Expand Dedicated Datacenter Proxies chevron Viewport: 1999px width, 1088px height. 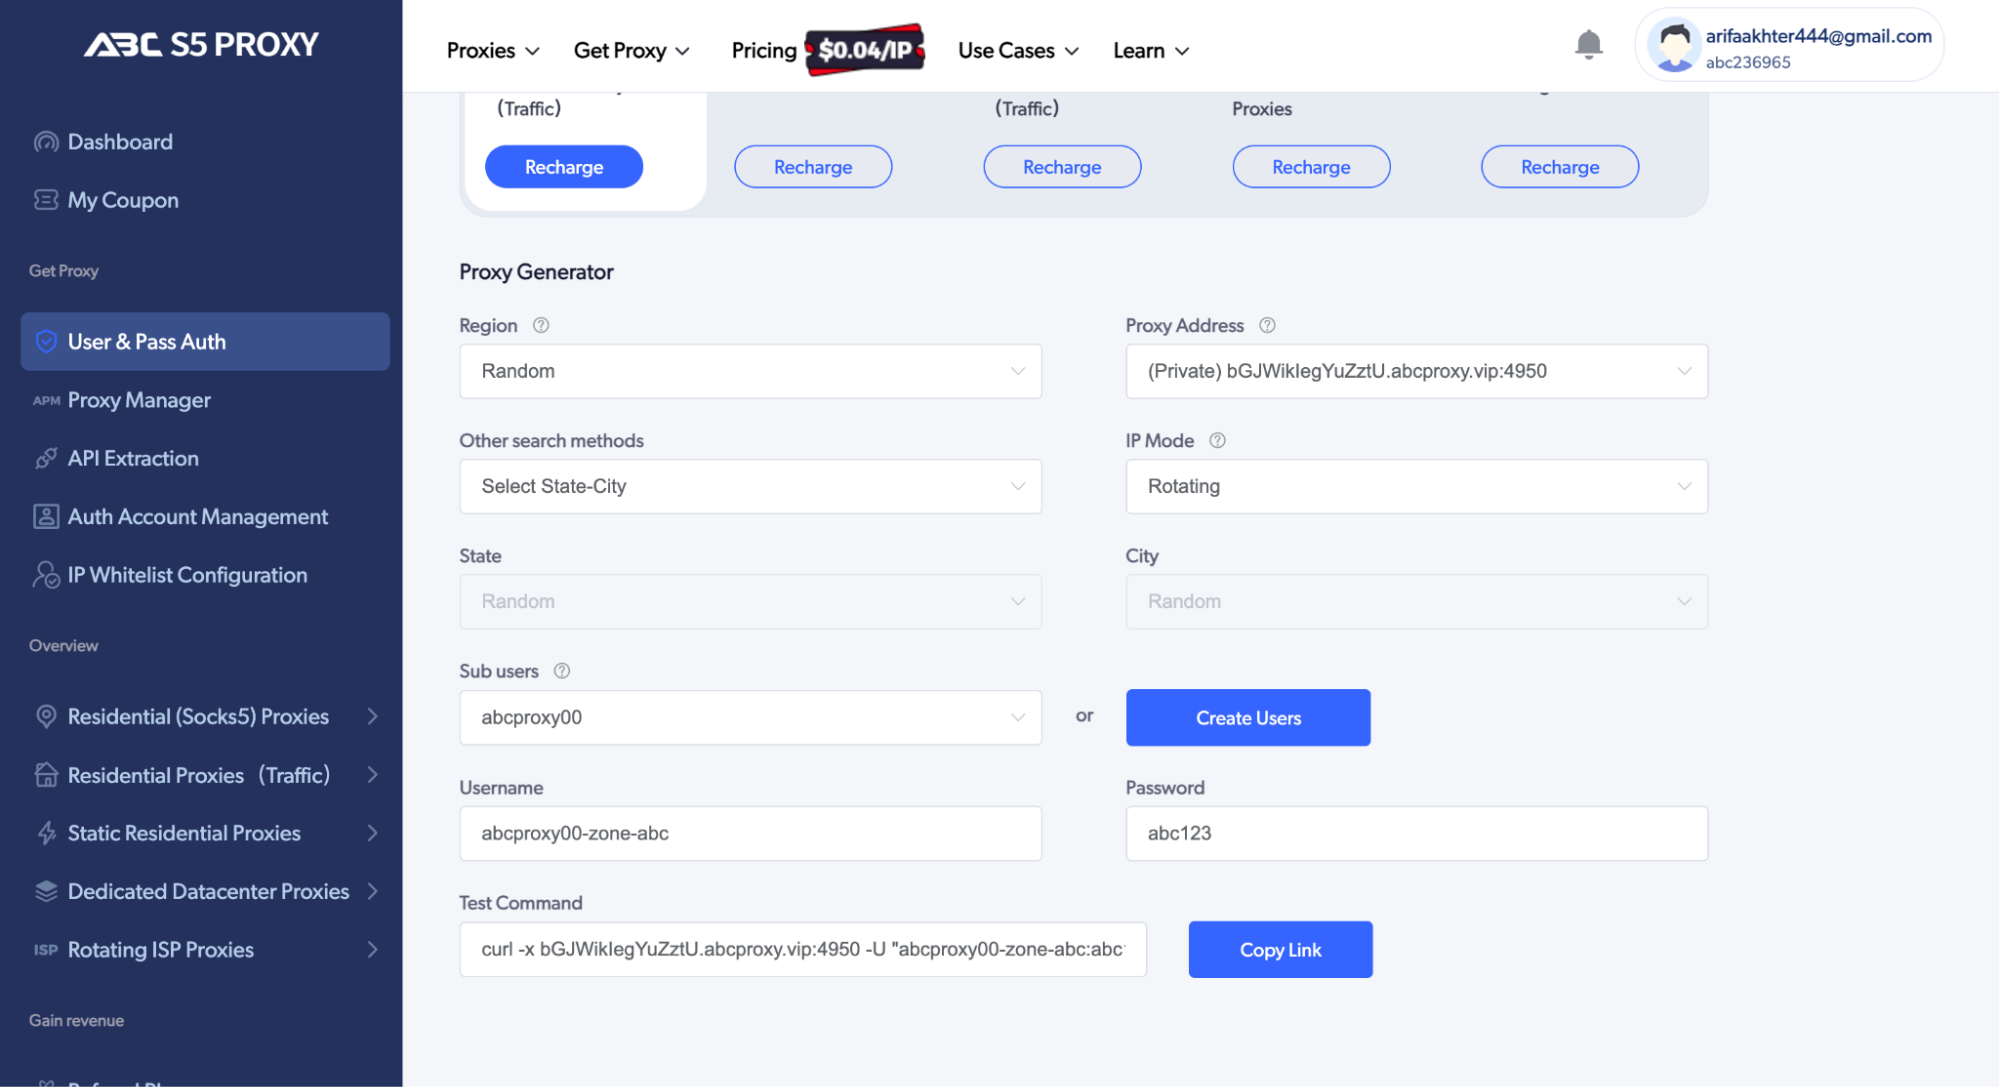(x=372, y=891)
